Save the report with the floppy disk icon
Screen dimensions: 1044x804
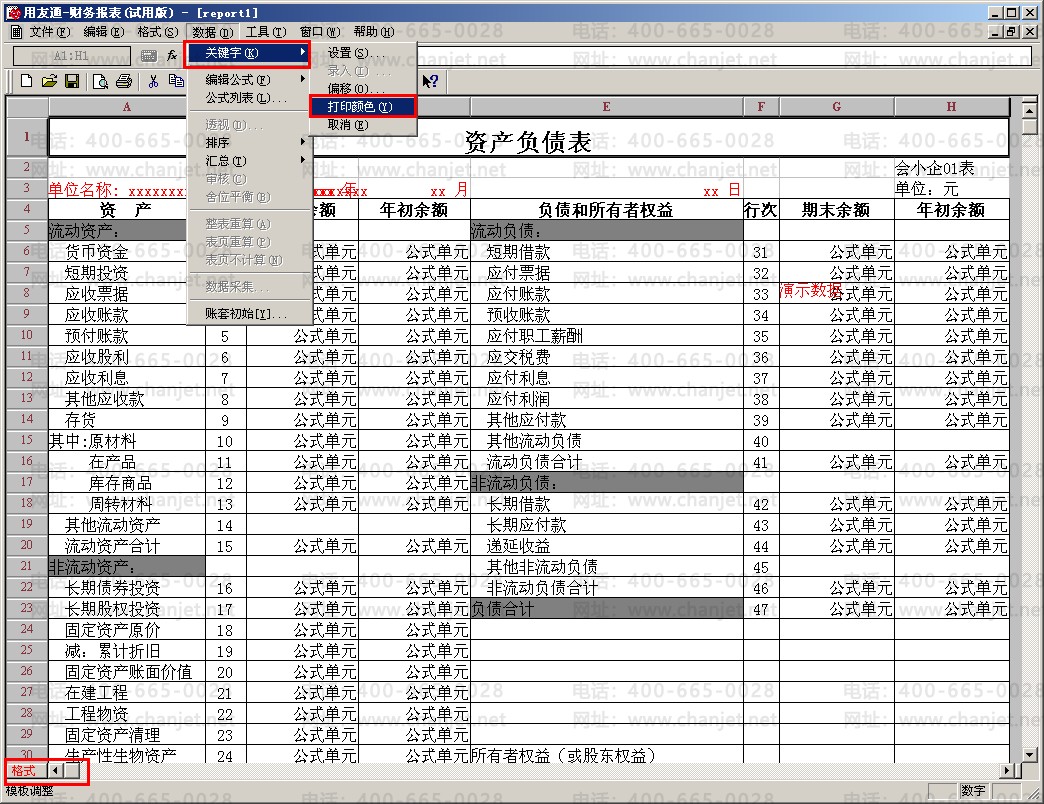[72, 81]
